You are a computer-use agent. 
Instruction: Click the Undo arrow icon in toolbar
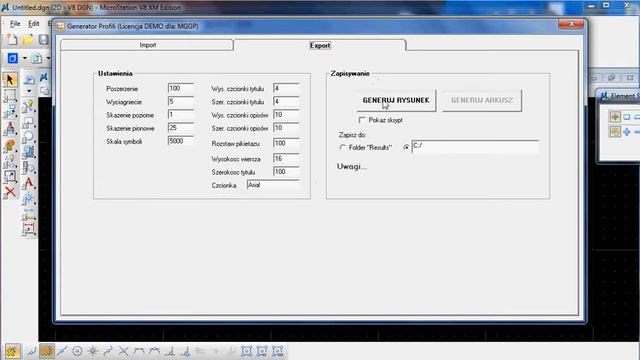(x=29, y=79)
